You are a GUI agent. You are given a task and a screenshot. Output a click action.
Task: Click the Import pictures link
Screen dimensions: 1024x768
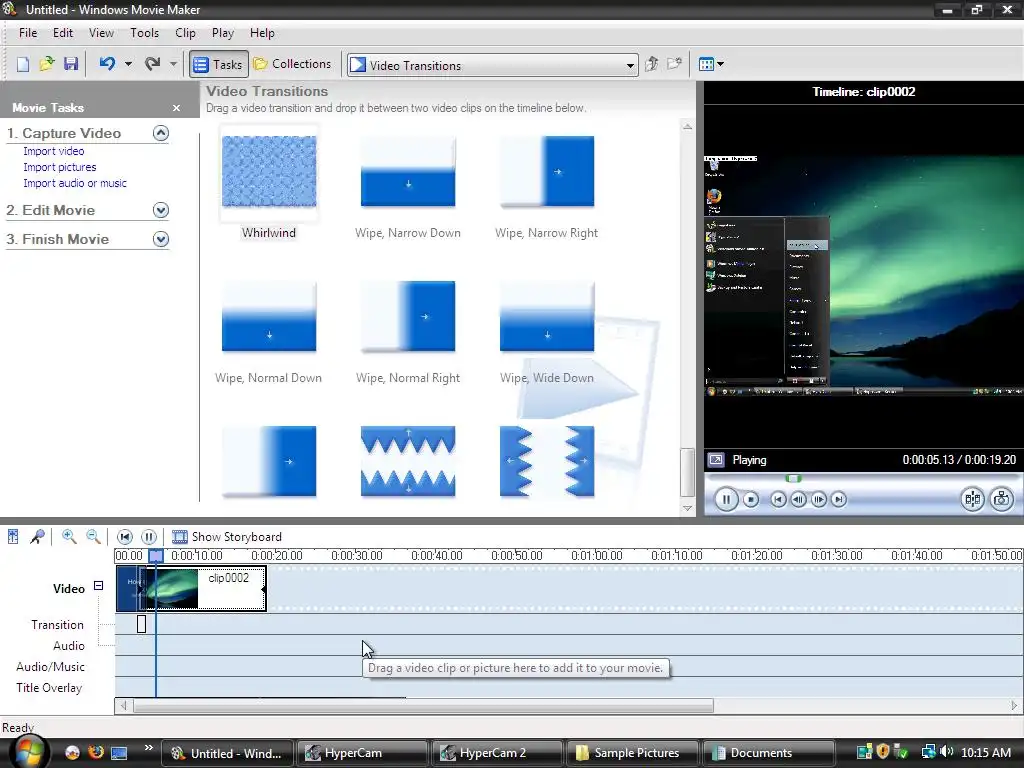[x=59, y=167]
